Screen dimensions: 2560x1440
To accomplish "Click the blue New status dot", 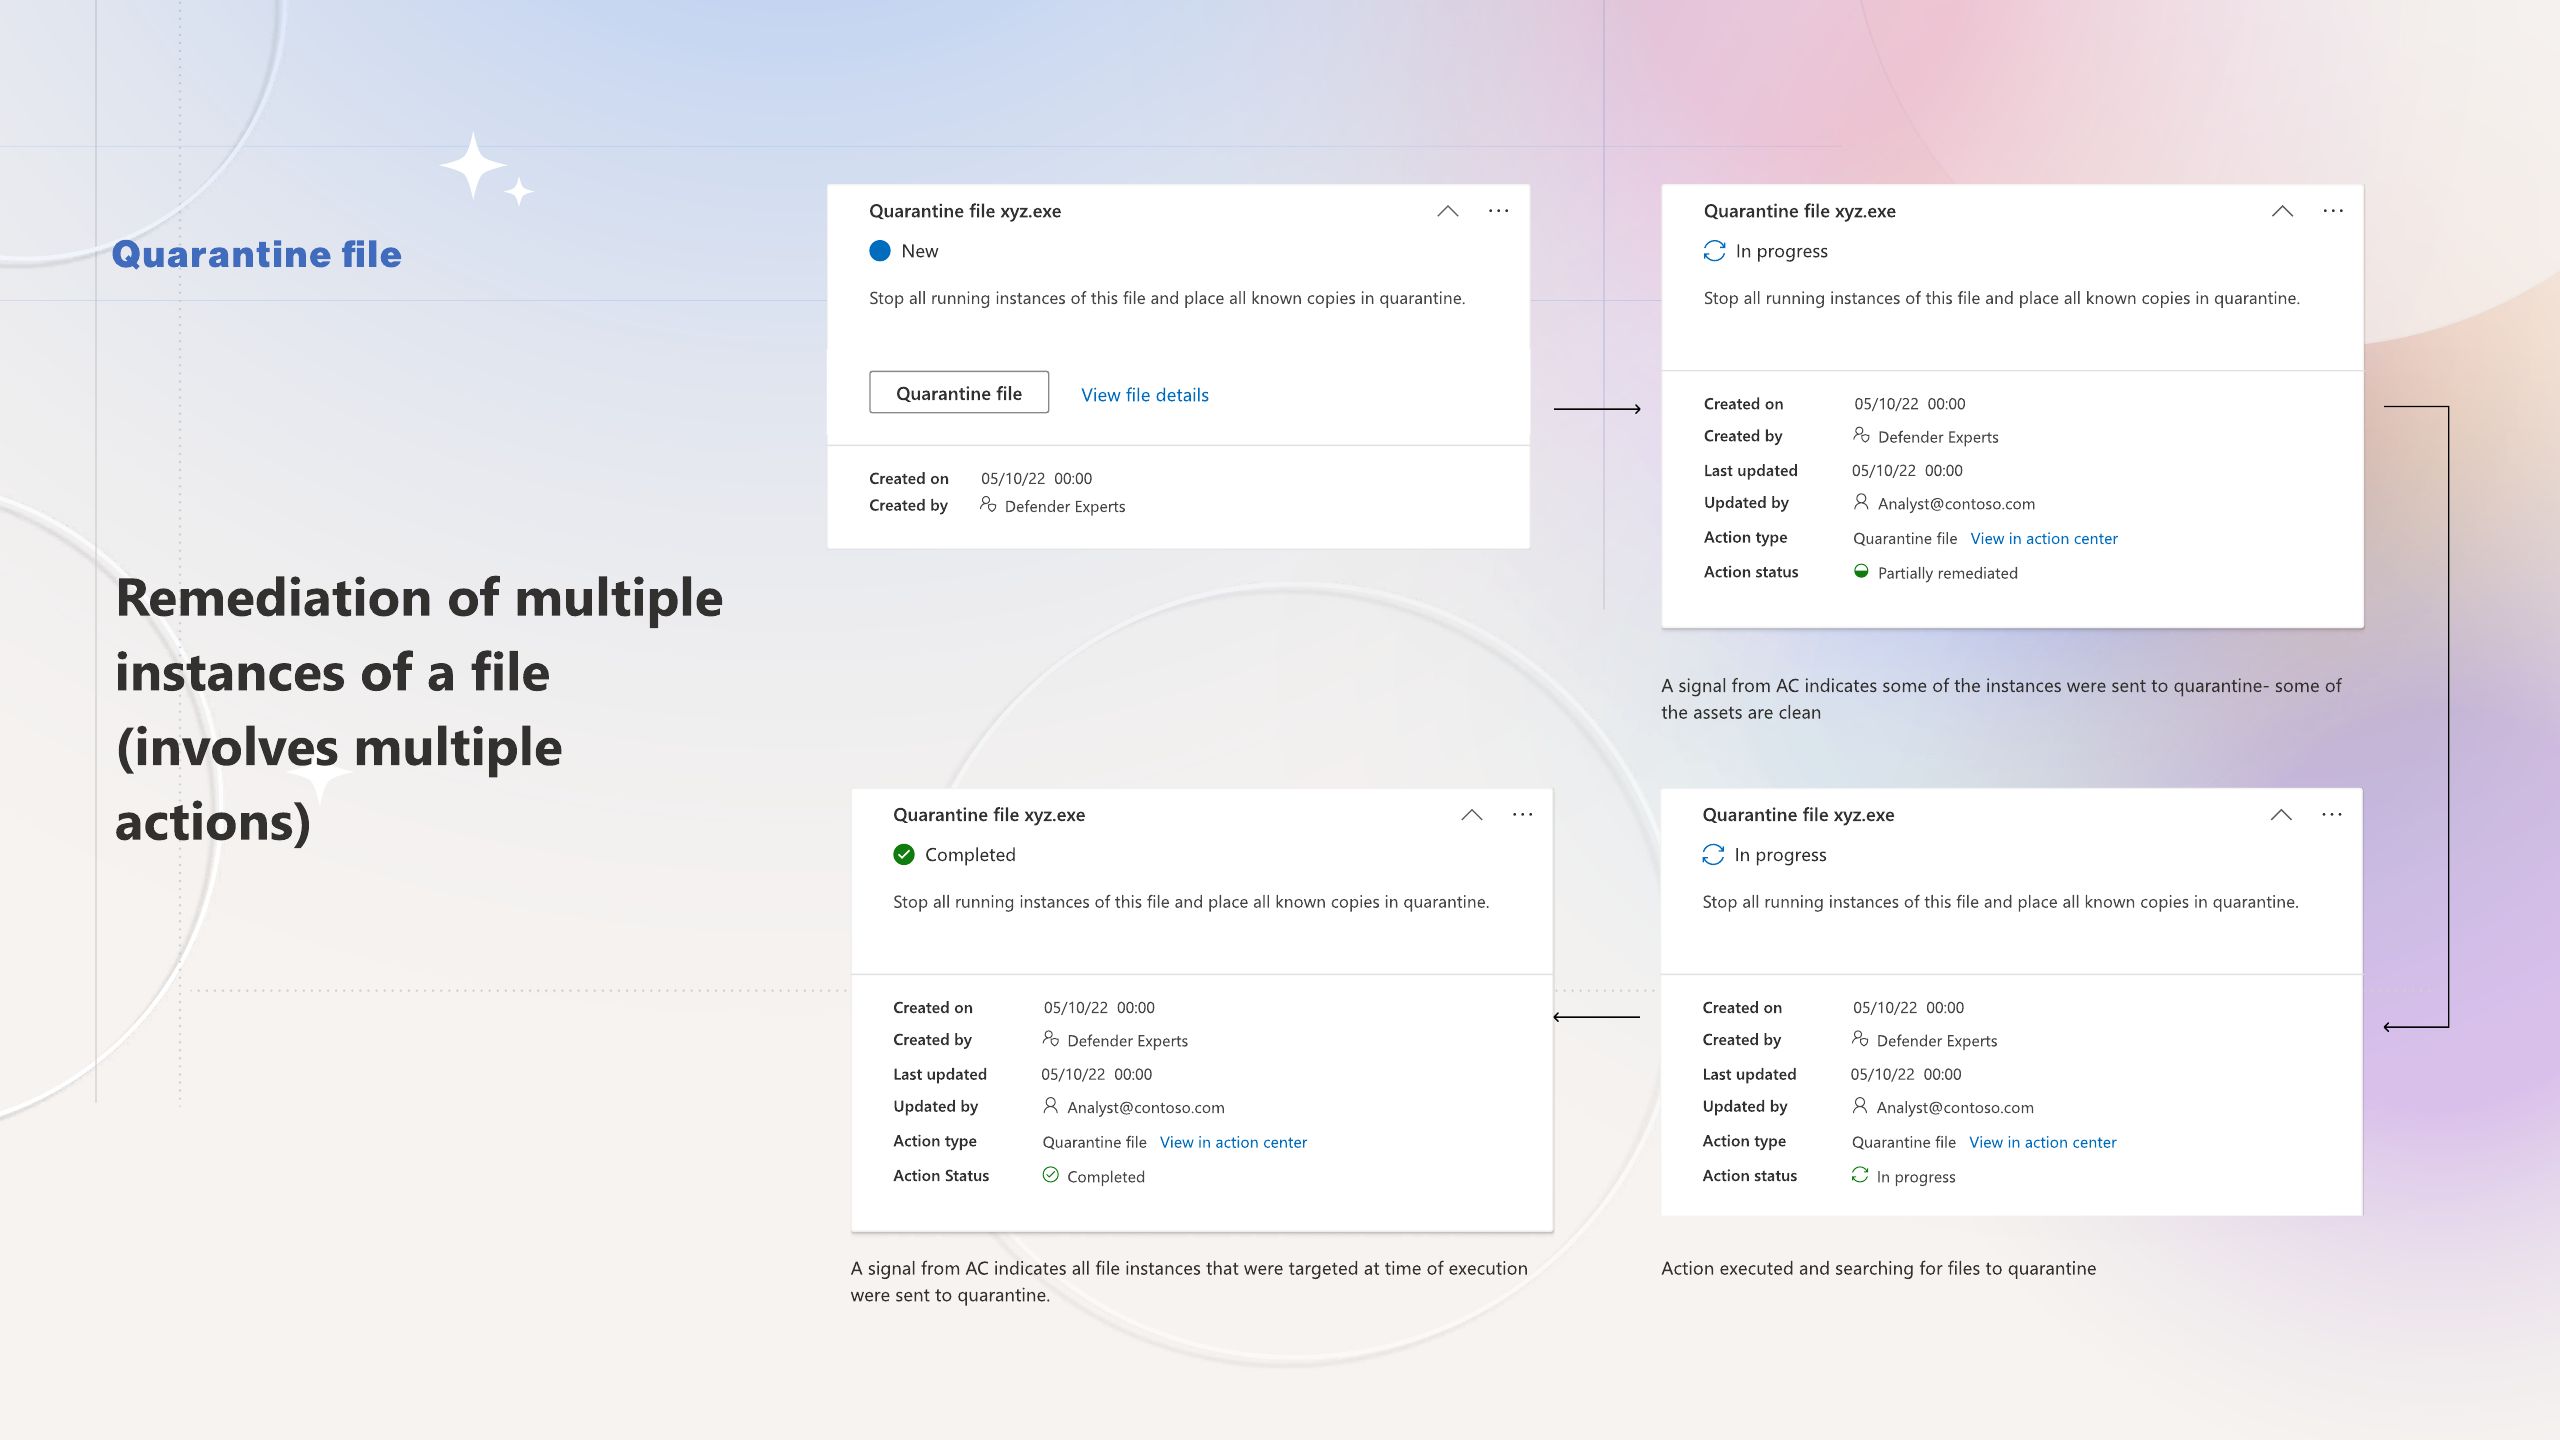I will [880, 251].
